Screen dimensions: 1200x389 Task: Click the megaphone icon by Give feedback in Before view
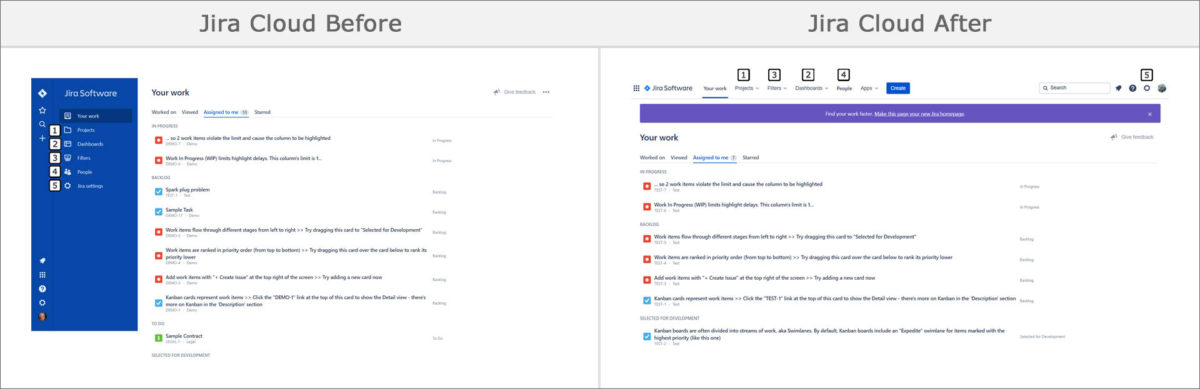pyautogui.click(x=497, y=92)
